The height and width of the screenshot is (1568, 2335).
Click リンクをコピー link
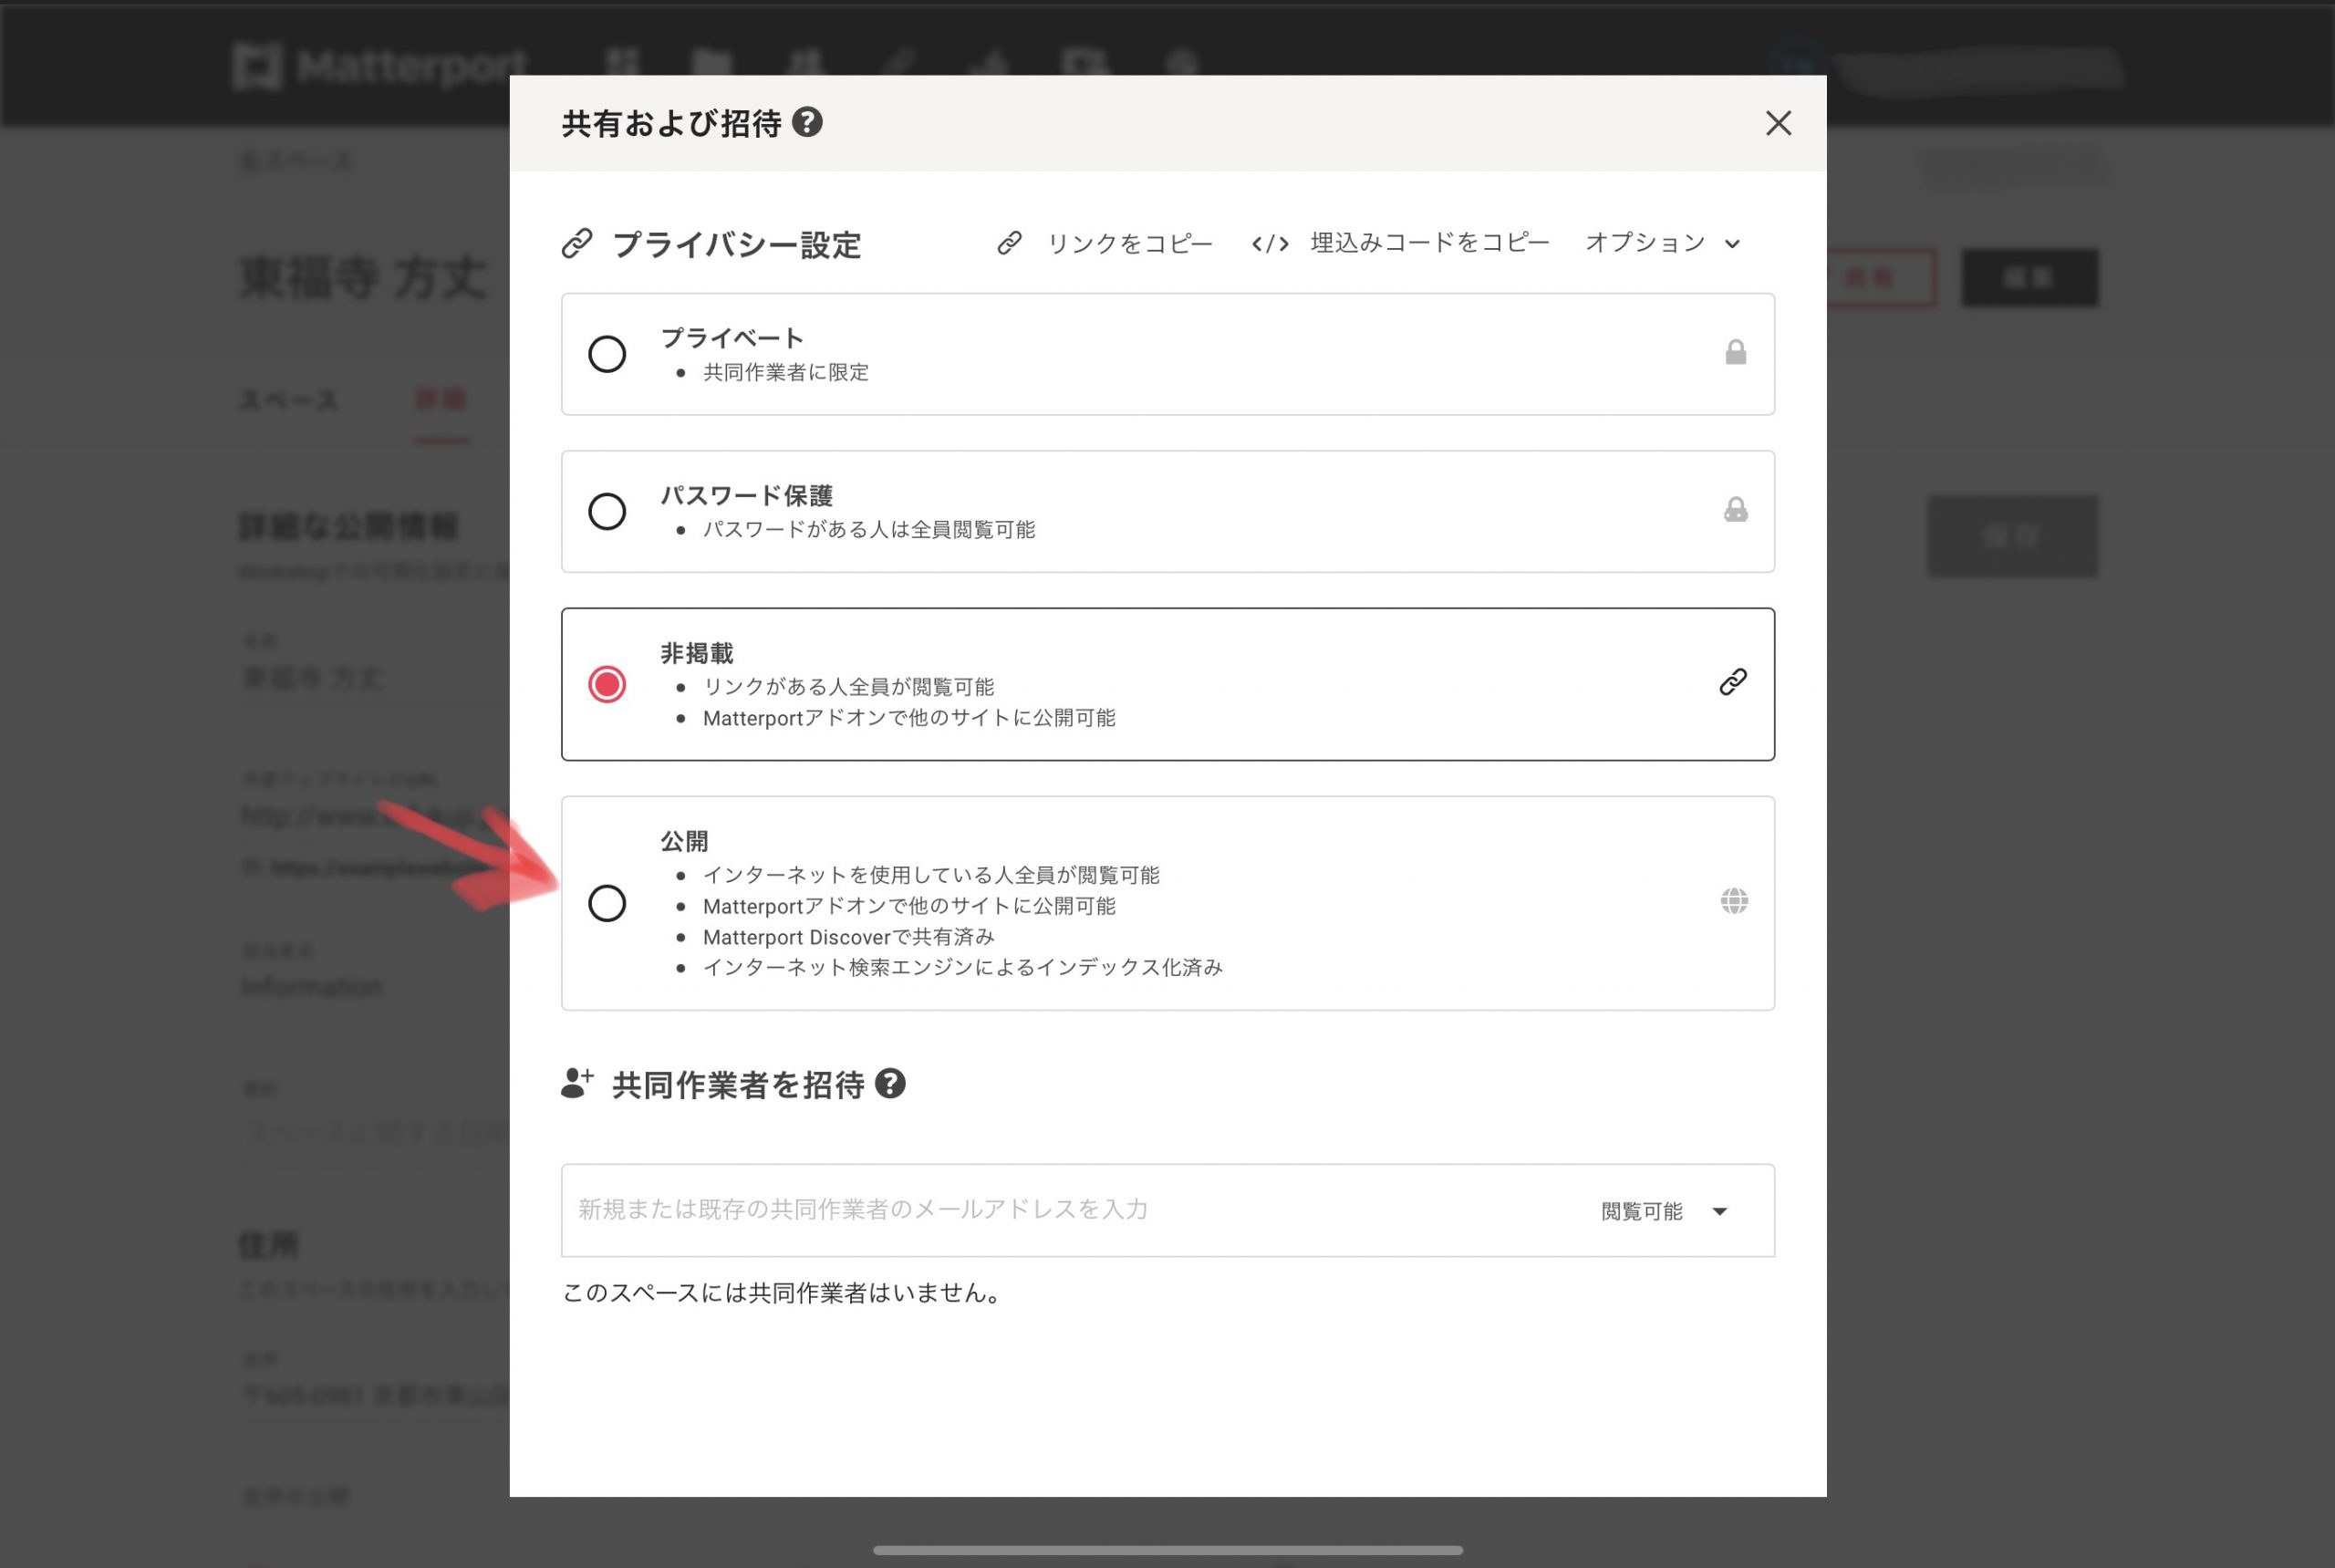click(x=1129, y=244)
